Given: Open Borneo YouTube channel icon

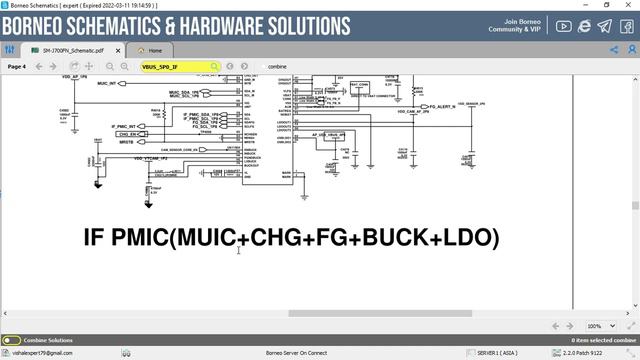Looking at the screenshot, I should click(x=563, y=27).
